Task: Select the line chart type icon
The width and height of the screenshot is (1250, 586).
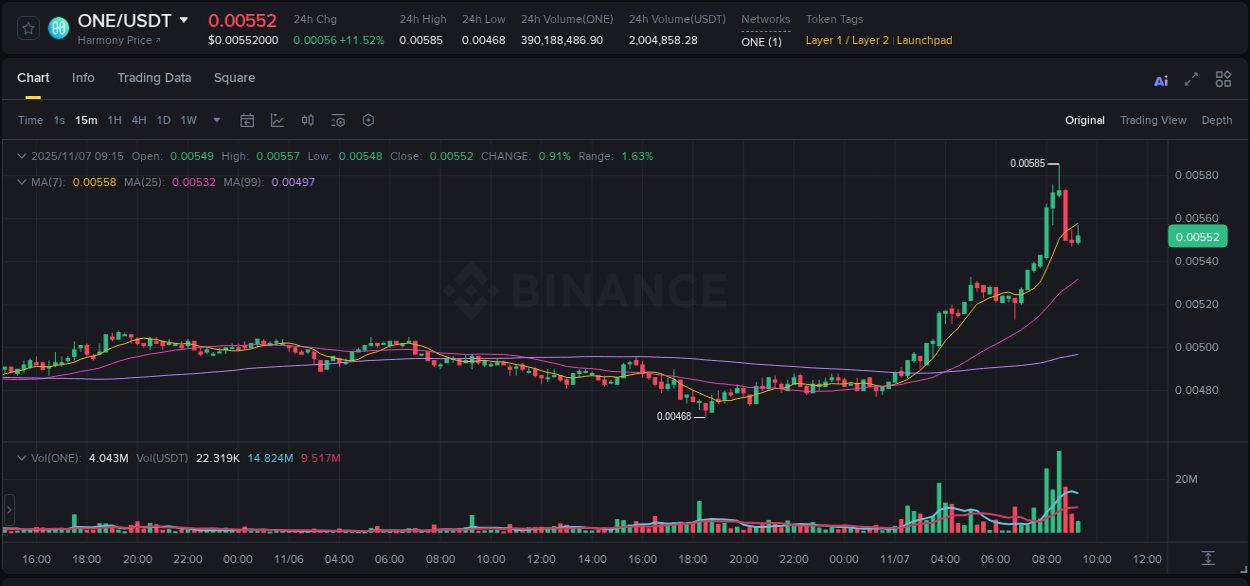Action: coord(277,120)
